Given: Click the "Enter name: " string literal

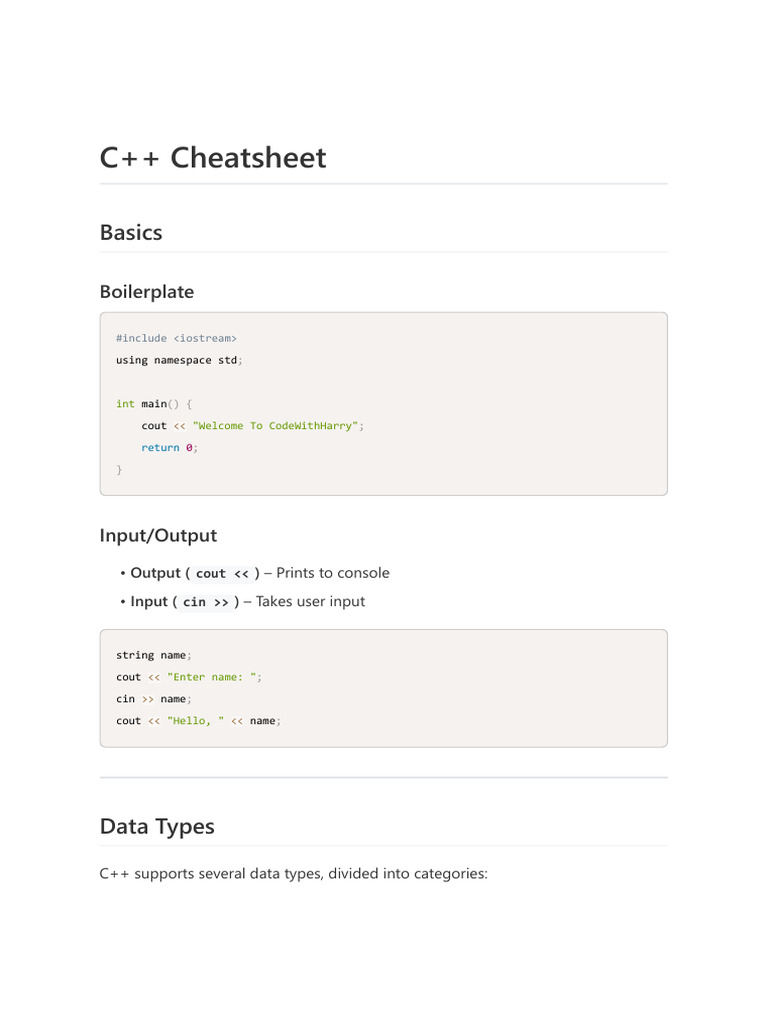Looking at the screenshot, I should coord(213,677).
